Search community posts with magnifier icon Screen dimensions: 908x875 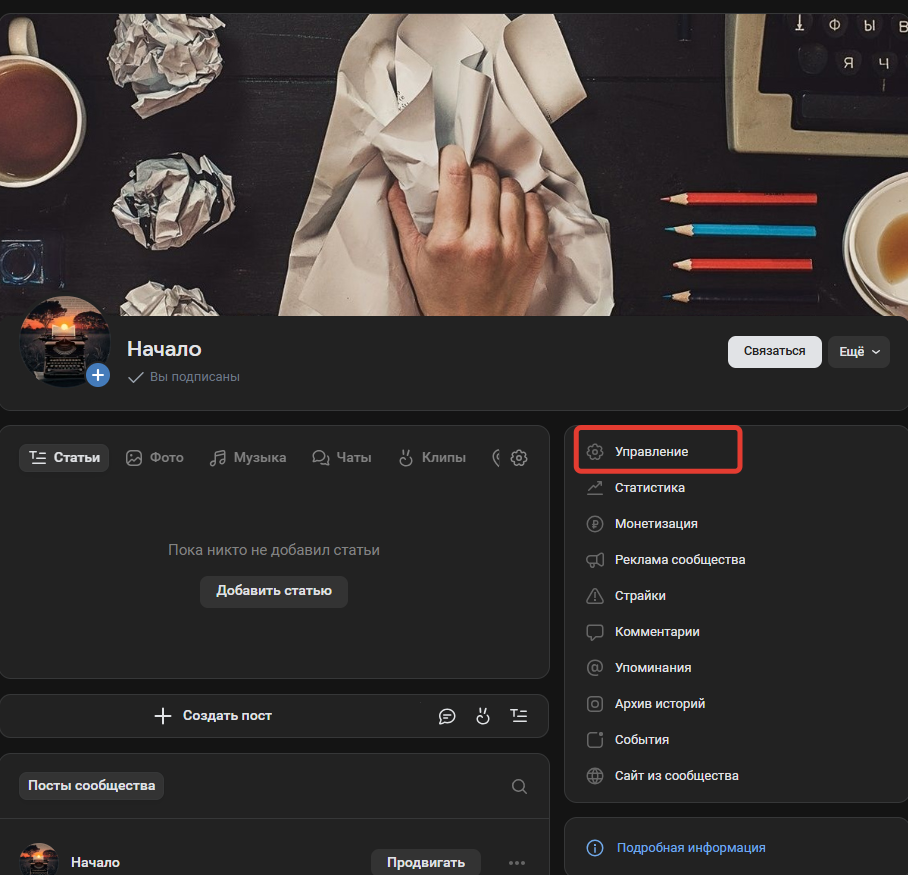(x=519, y=786)
